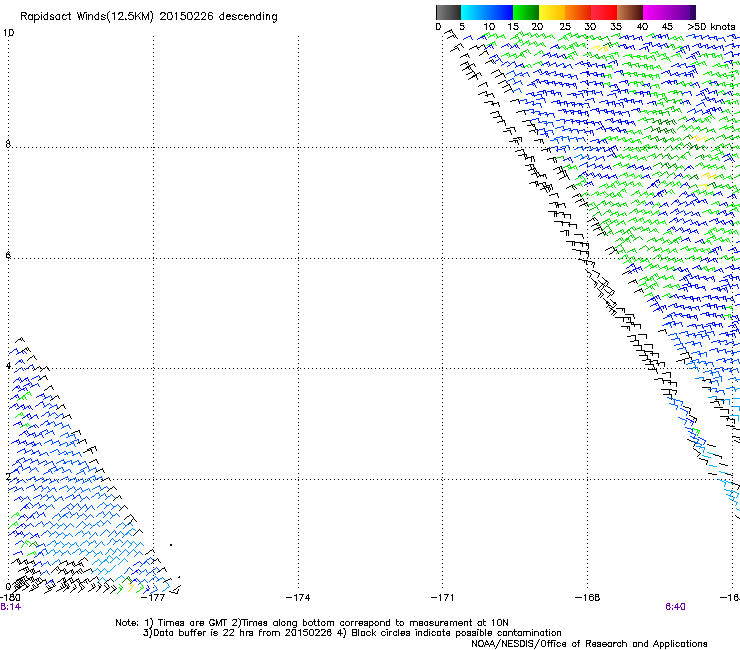Image resolution: width=740 pixels, height=650 pixels.
Task: Click the '>50 knots' legend label
Action: point(711,27)
